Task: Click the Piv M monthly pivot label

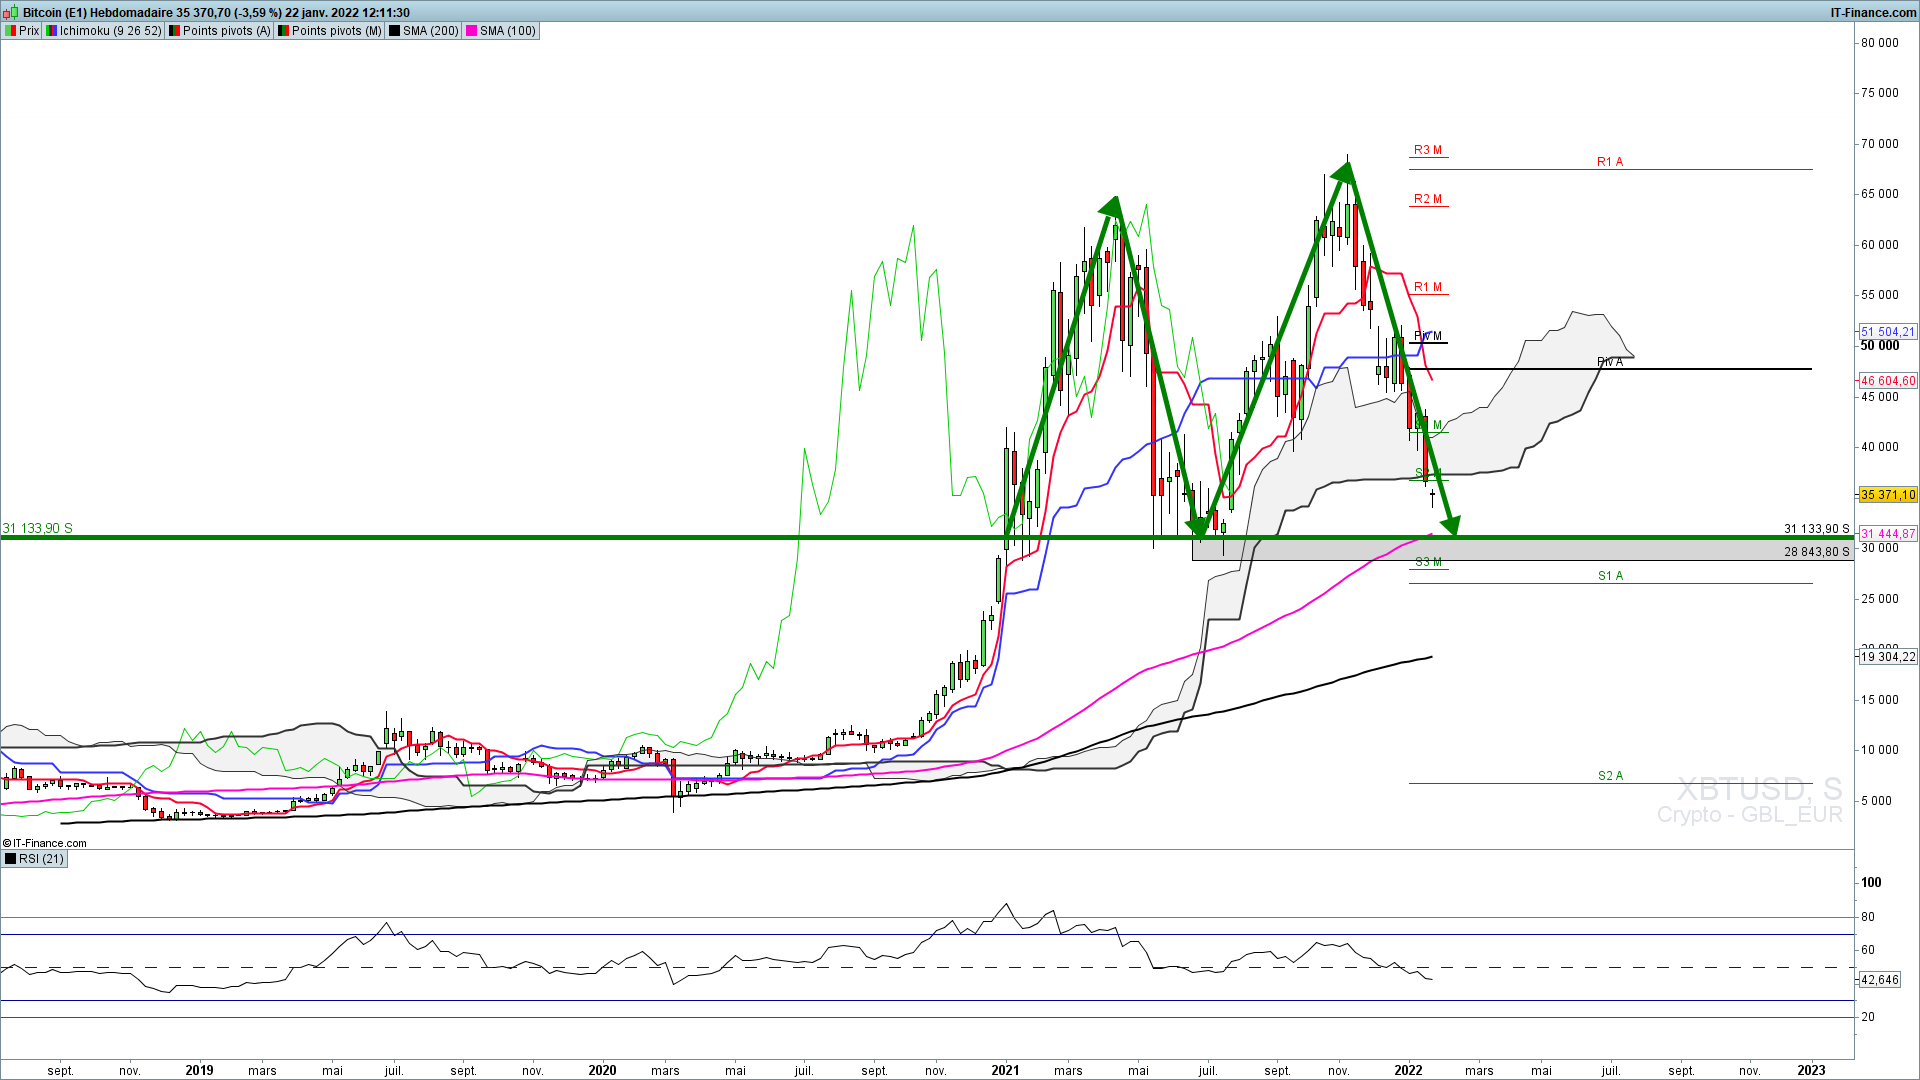Action: click(1428, 336)
